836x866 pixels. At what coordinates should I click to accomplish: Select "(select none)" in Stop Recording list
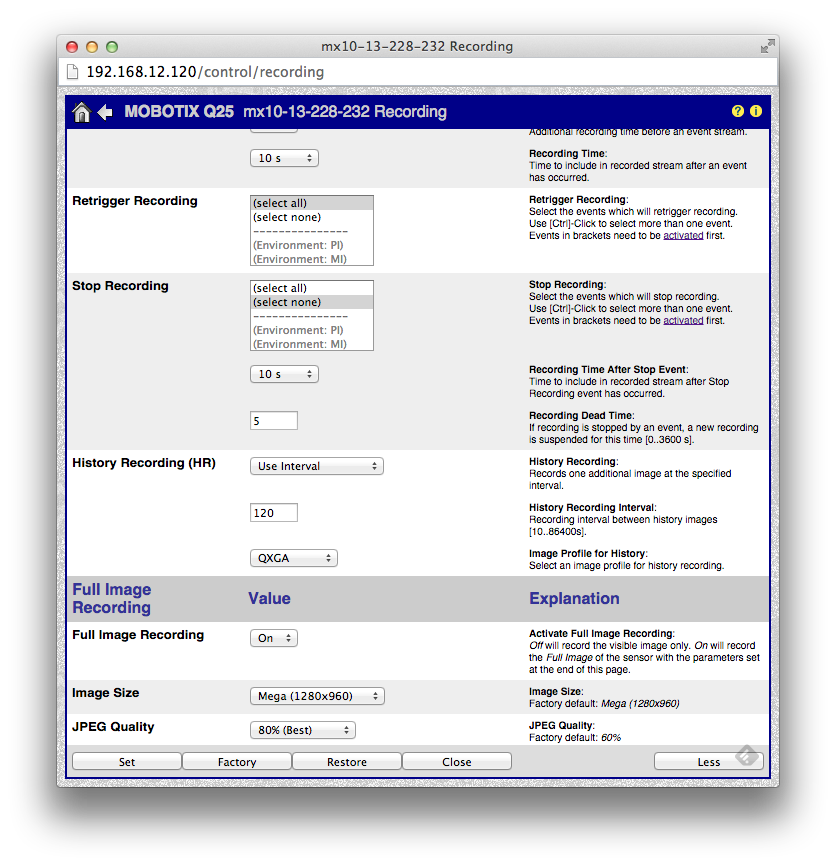[x=311, y=302]
